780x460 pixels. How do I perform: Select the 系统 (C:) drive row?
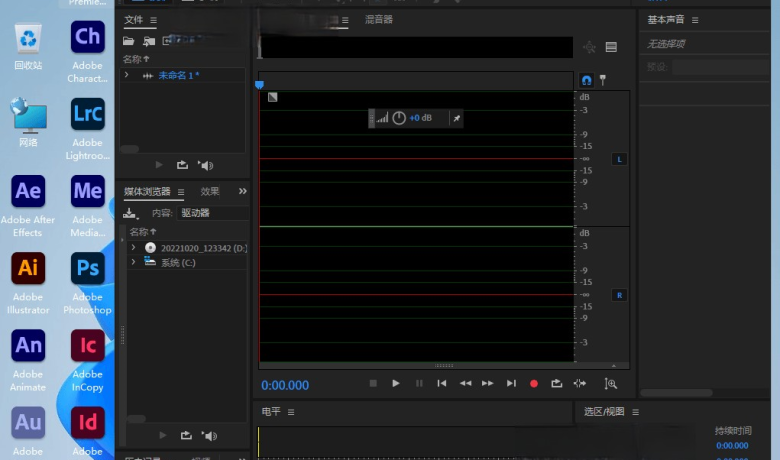coord(188,263)
